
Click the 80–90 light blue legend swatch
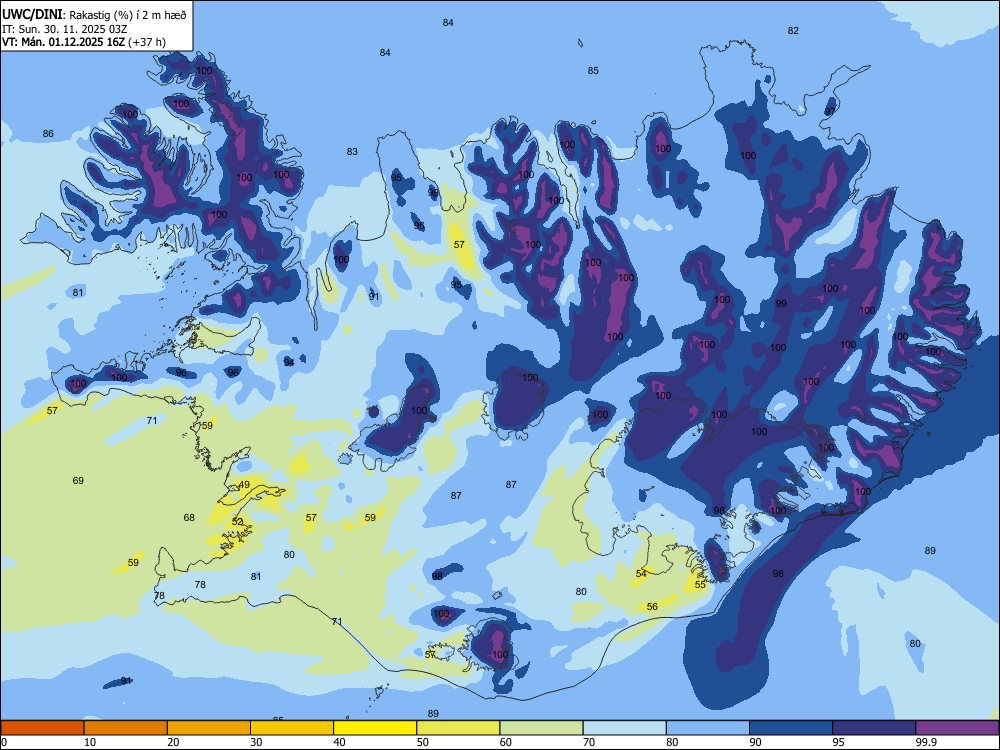(x=707, y=728)
